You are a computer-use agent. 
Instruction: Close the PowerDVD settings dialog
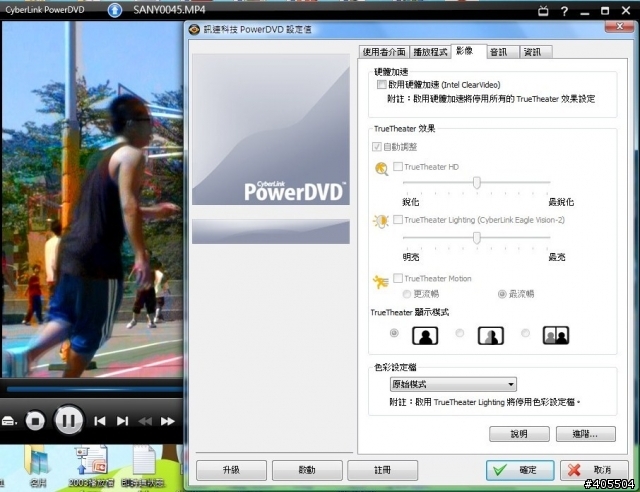(620, 27)
